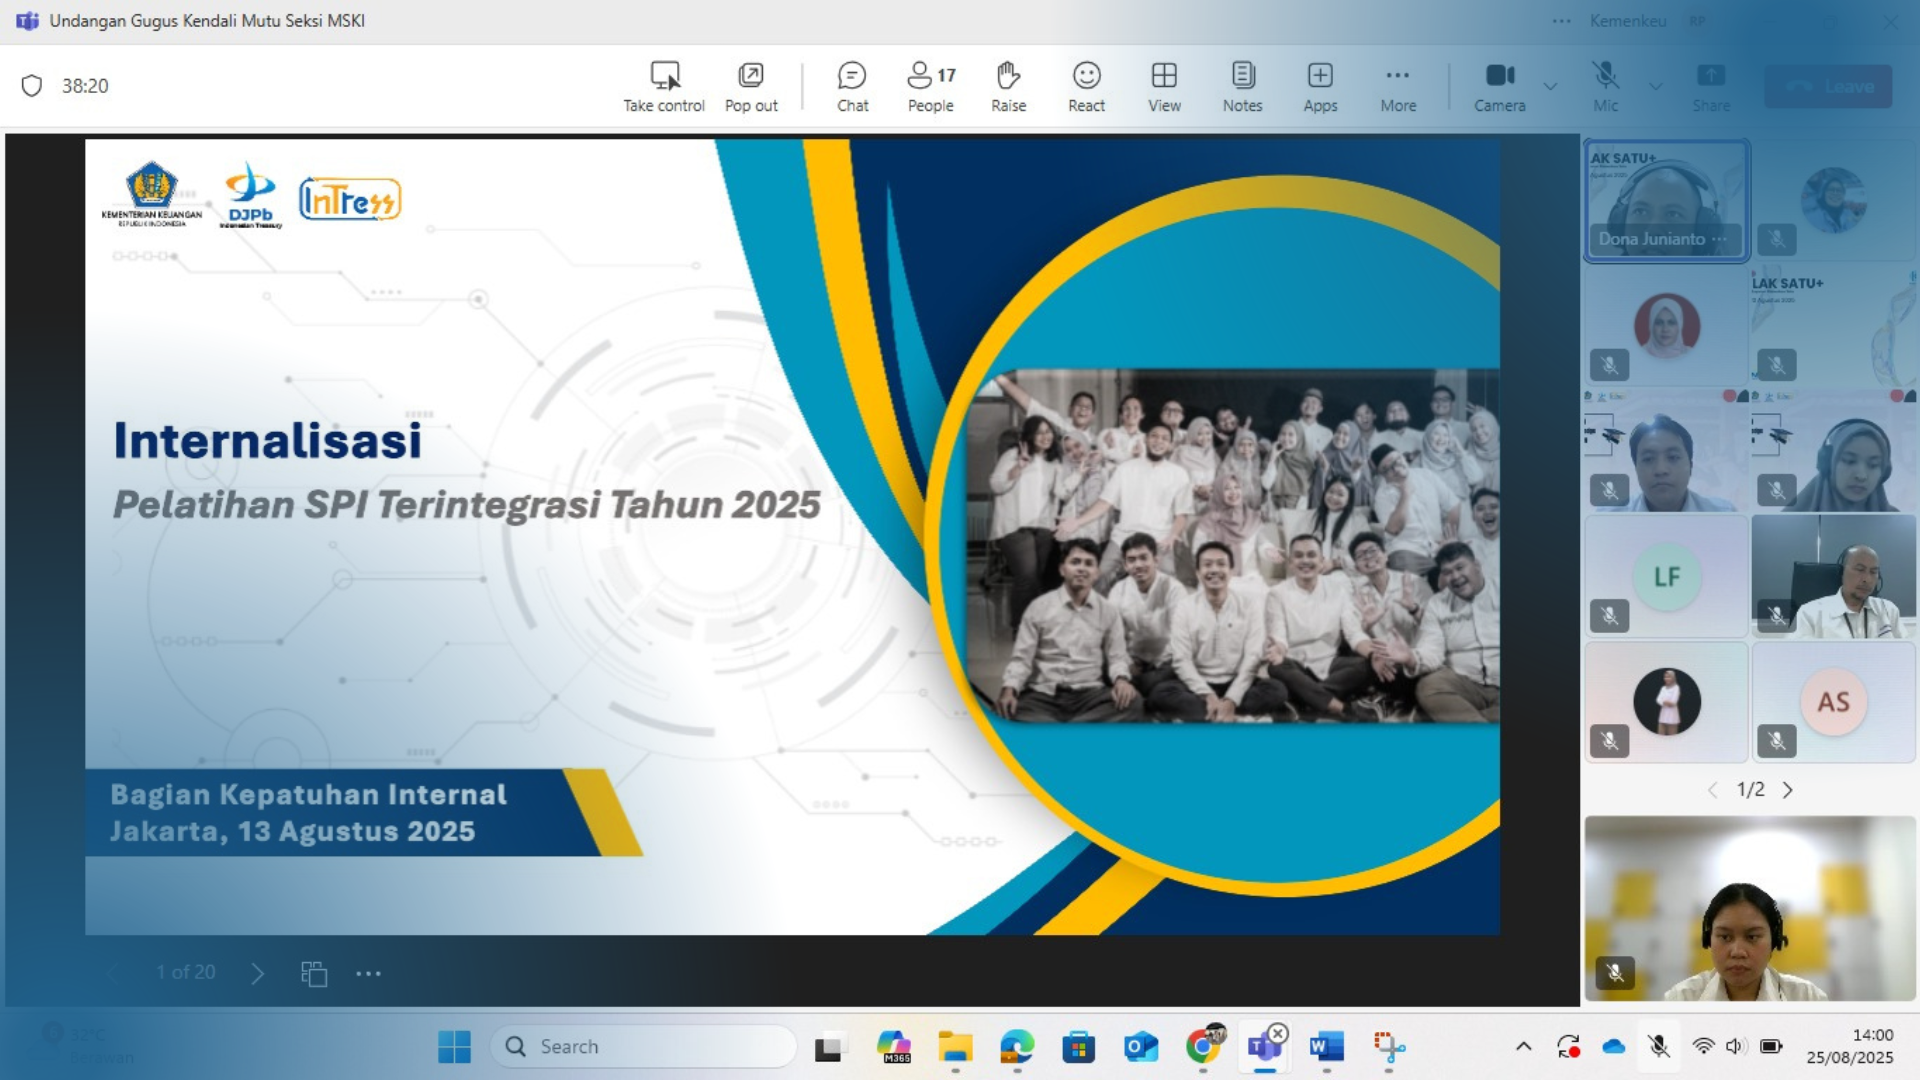1920x1080 pixels.
Task: Advance to next presentation slide
Action: pyautogui.click(x=258, y=973)
